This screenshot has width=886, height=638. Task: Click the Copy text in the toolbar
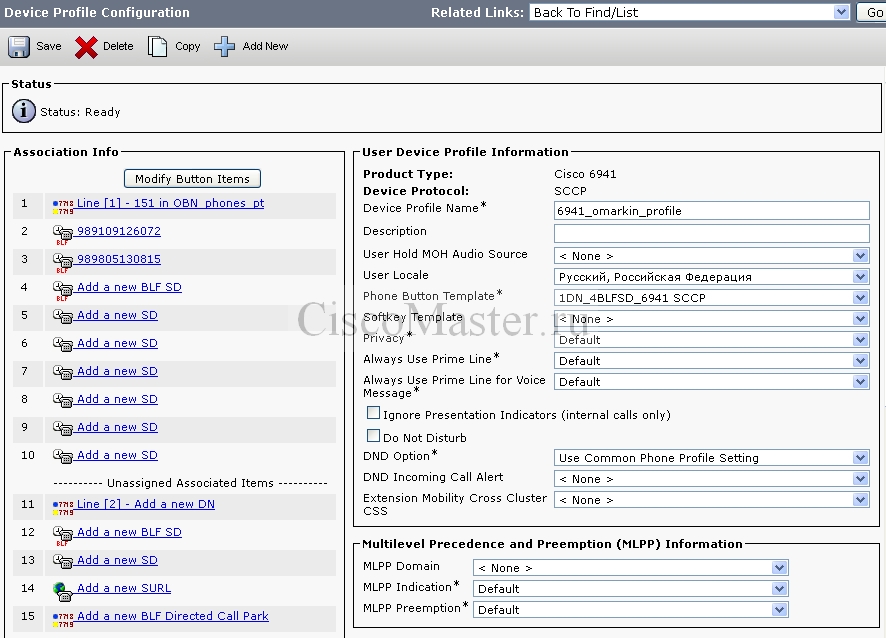pyautogui.click(x=188, y=46)
